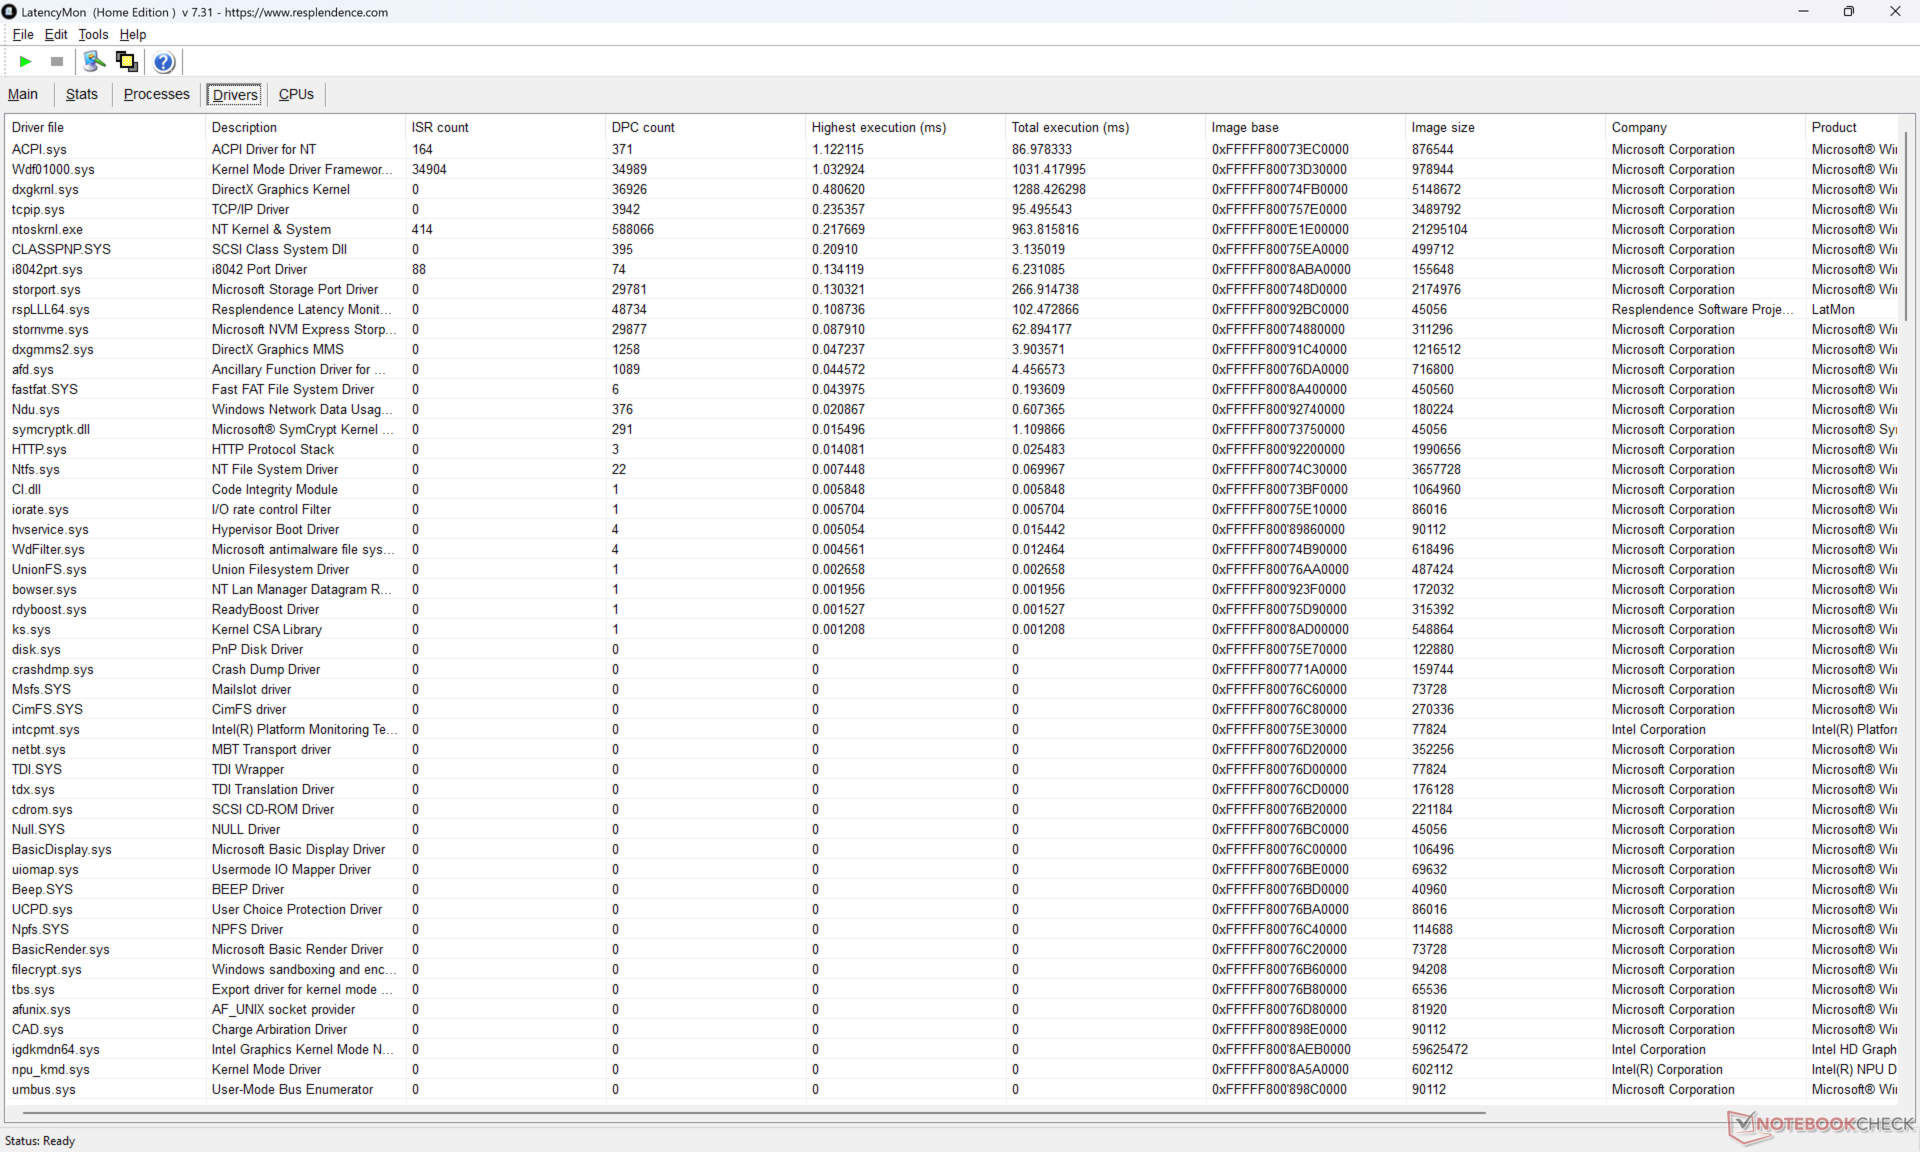Open the Tools menu
Image resolution: width=1920 pixels, height=1152 pixels.
tap(93, 34)
